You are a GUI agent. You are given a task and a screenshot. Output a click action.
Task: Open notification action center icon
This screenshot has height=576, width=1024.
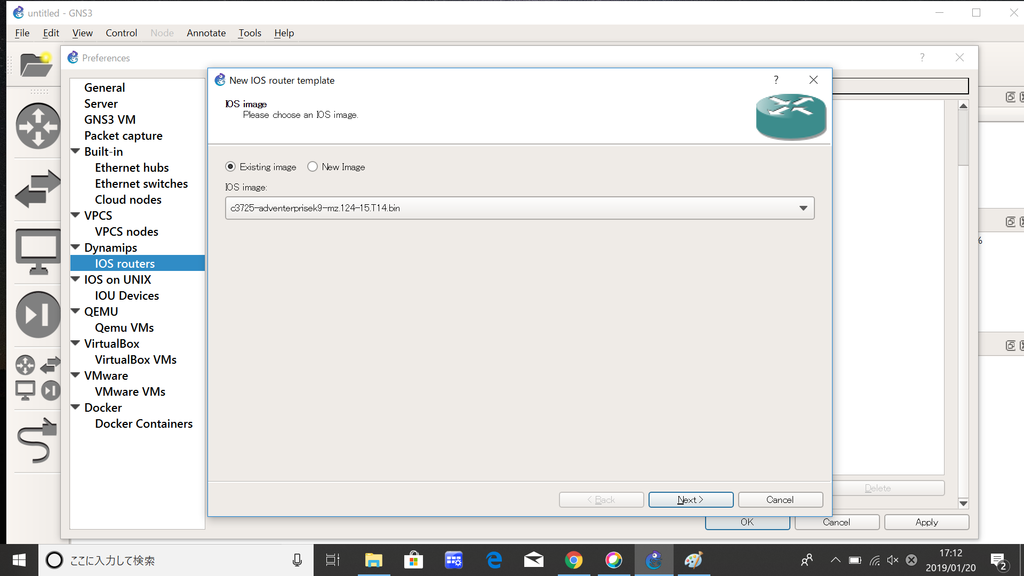click(x=999, y=560)
